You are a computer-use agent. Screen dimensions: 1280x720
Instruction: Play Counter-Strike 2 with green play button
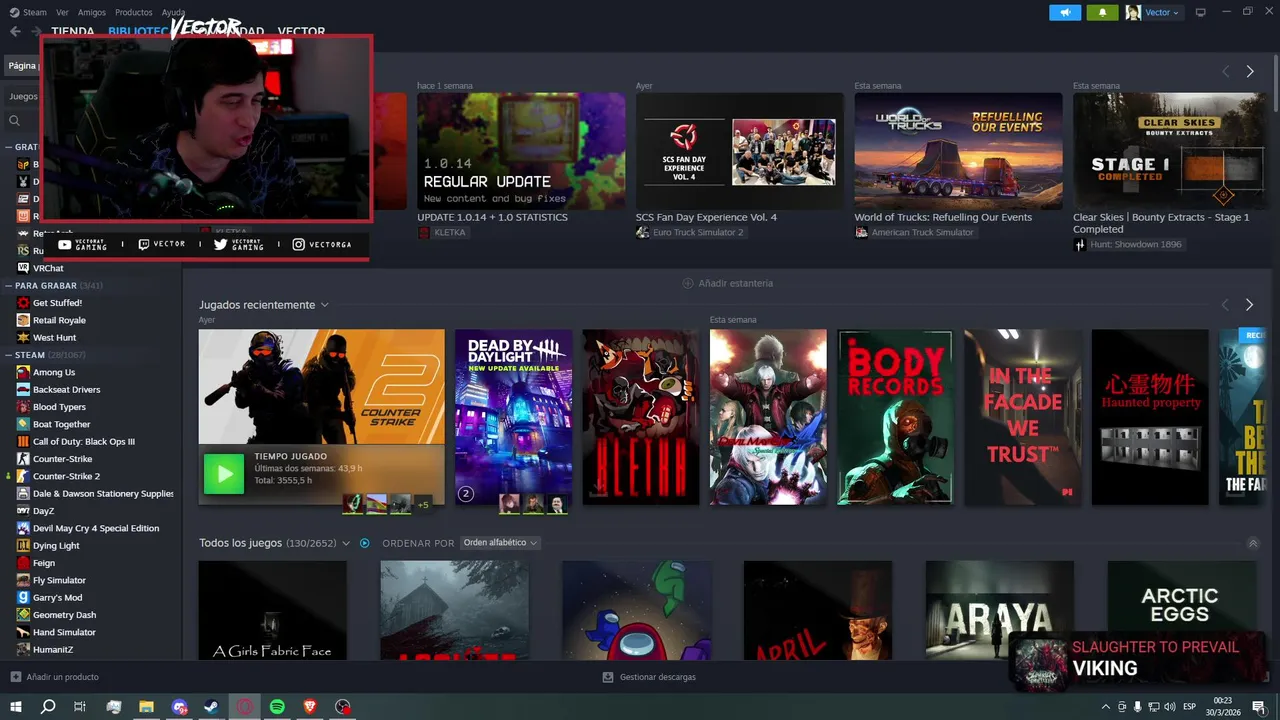tap(224, 474)
